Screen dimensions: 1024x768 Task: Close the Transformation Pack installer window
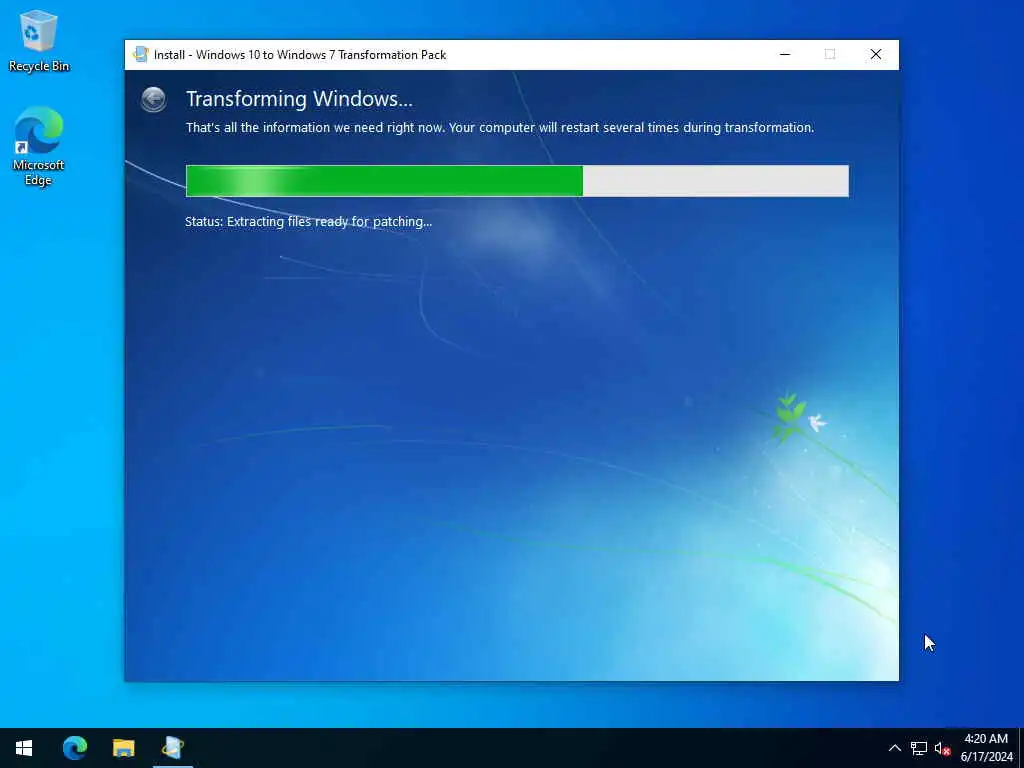(876, 55)
